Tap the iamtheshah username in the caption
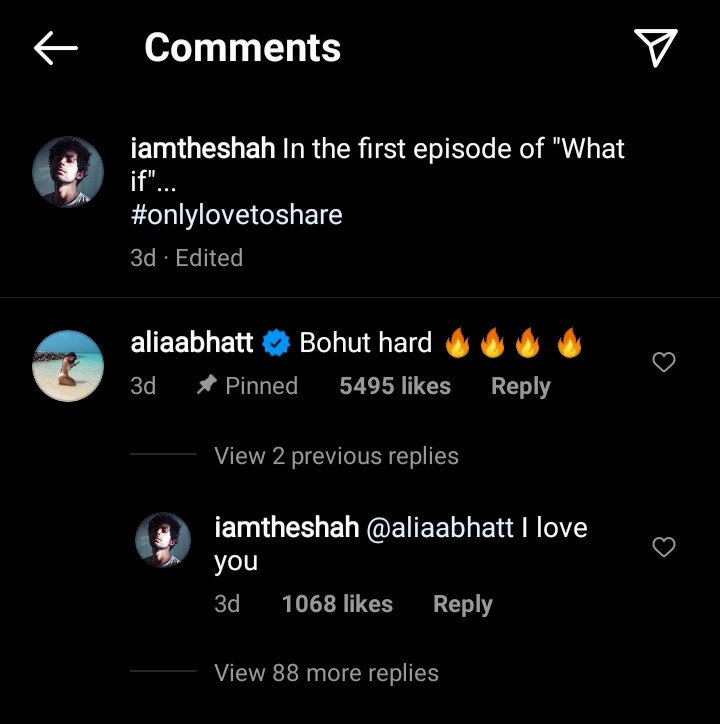The image size is (720, 724). click(203, 149)
